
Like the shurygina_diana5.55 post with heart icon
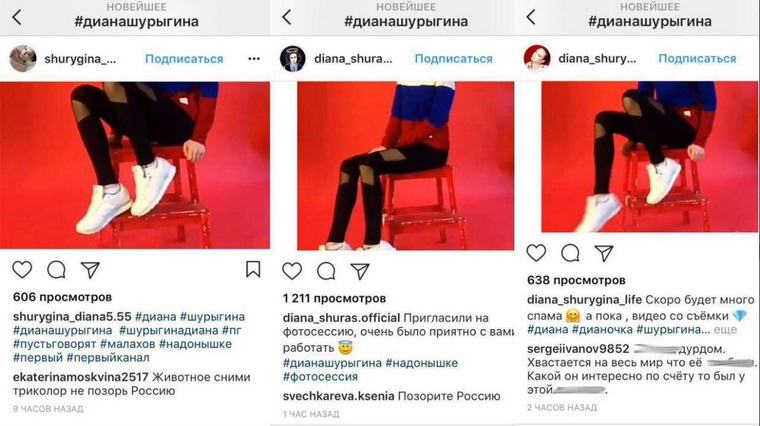(x=22, y=269)
